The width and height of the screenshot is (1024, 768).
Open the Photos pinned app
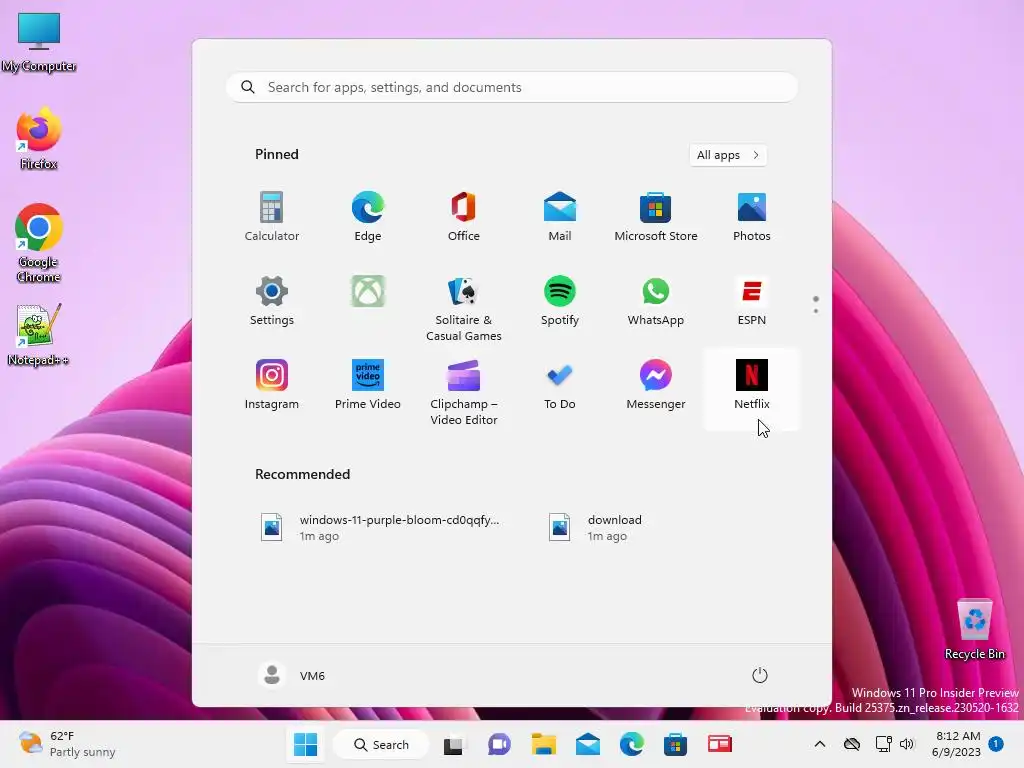[x=752, y=217]
